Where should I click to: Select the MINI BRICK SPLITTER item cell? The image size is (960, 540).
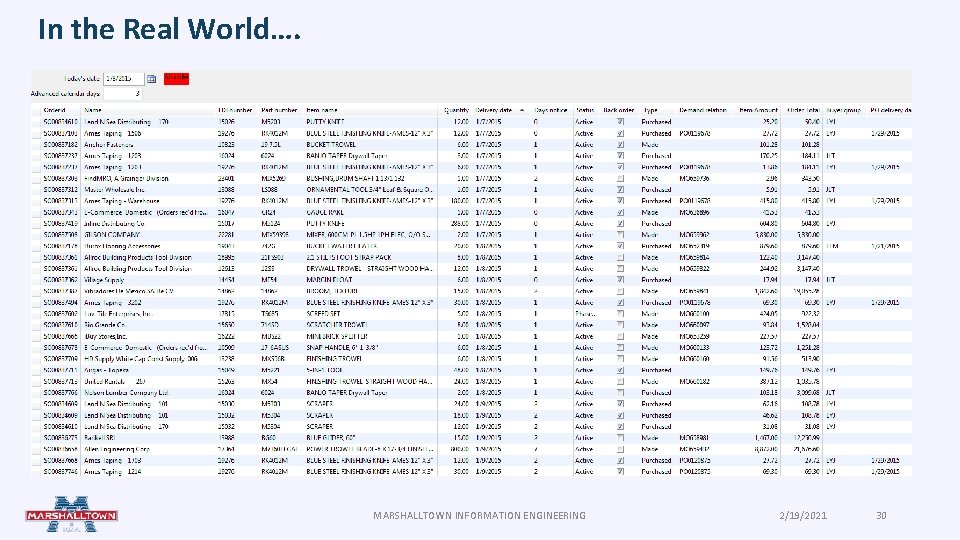click(x=337, y=336)
